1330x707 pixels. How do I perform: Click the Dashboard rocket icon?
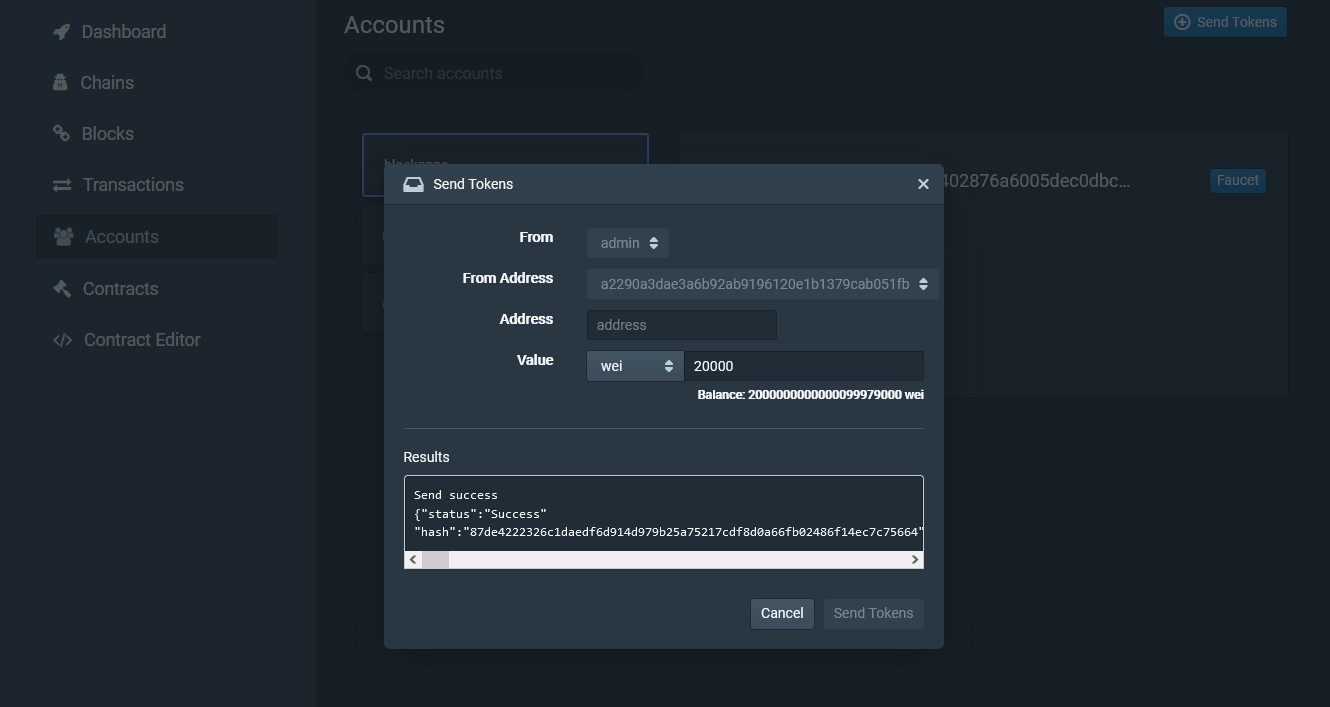coord(62,32)
